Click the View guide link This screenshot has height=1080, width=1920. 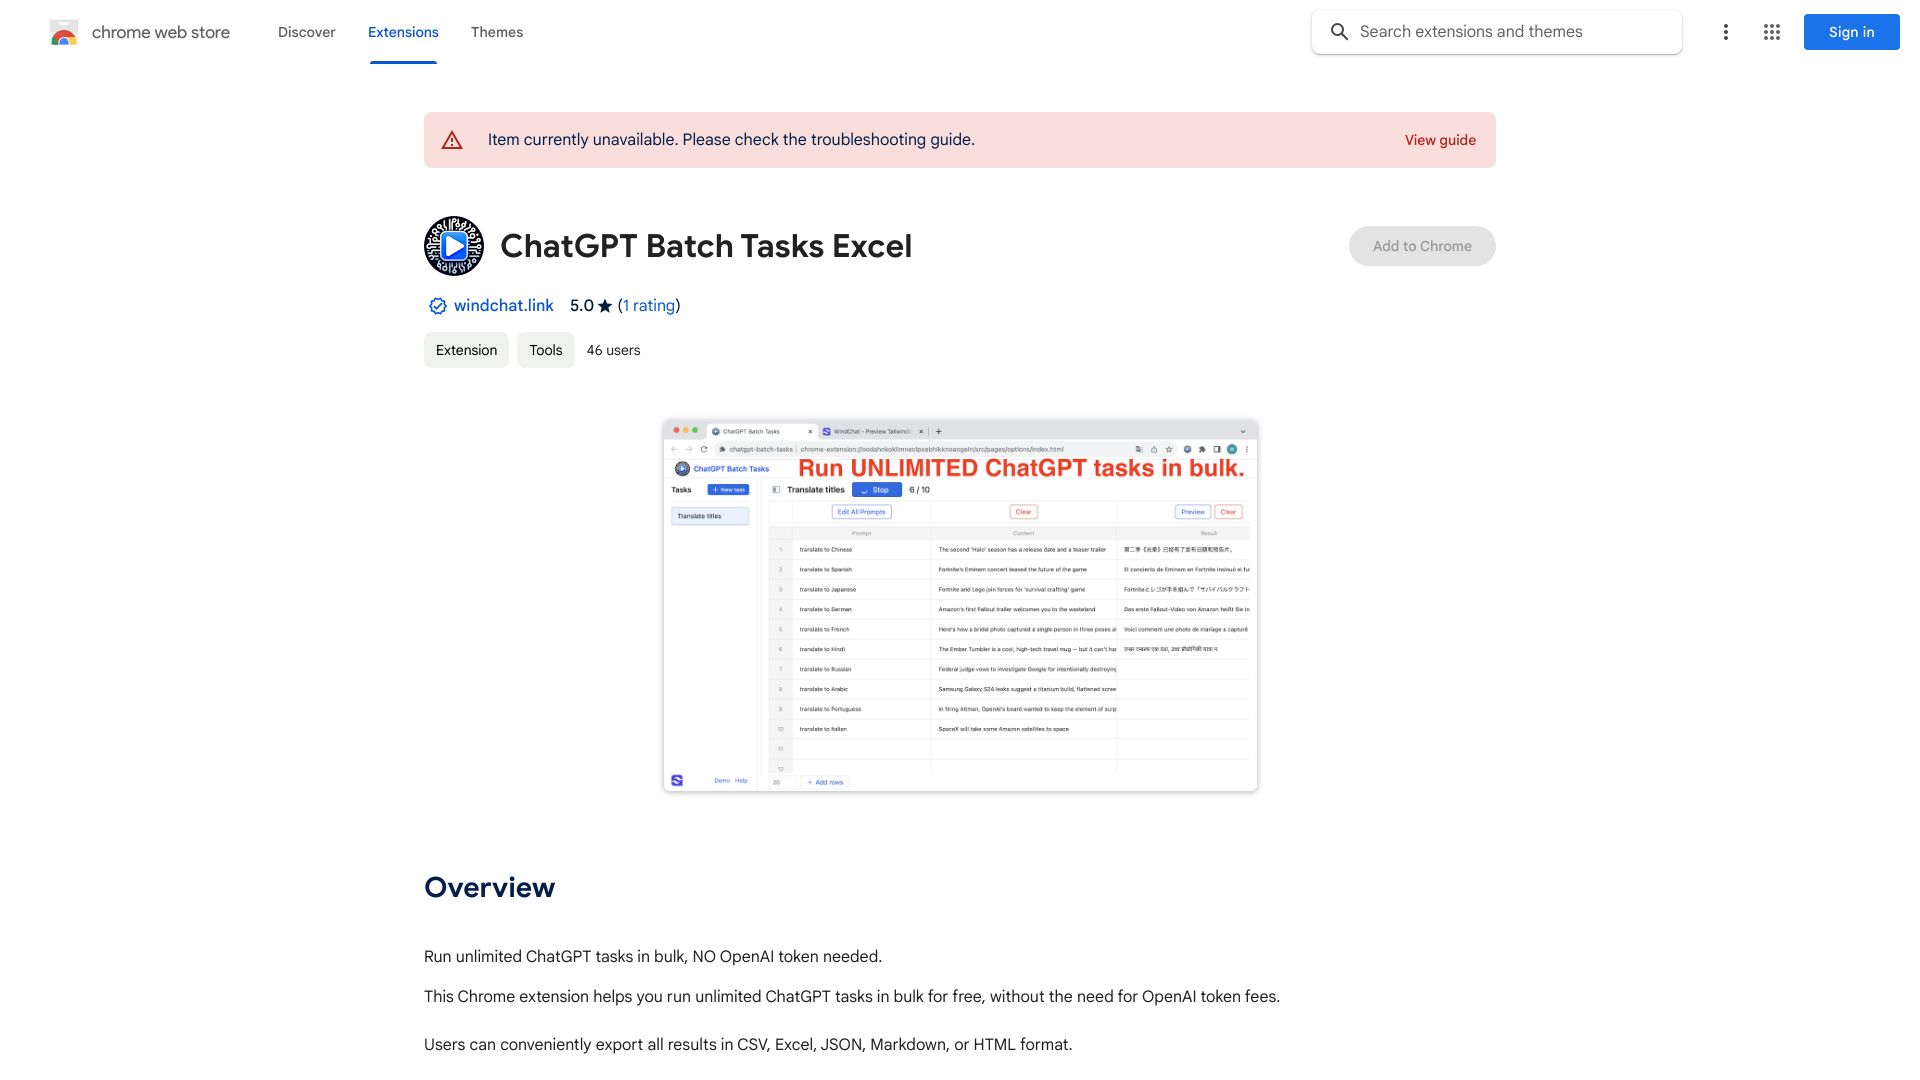[1440, 138]
